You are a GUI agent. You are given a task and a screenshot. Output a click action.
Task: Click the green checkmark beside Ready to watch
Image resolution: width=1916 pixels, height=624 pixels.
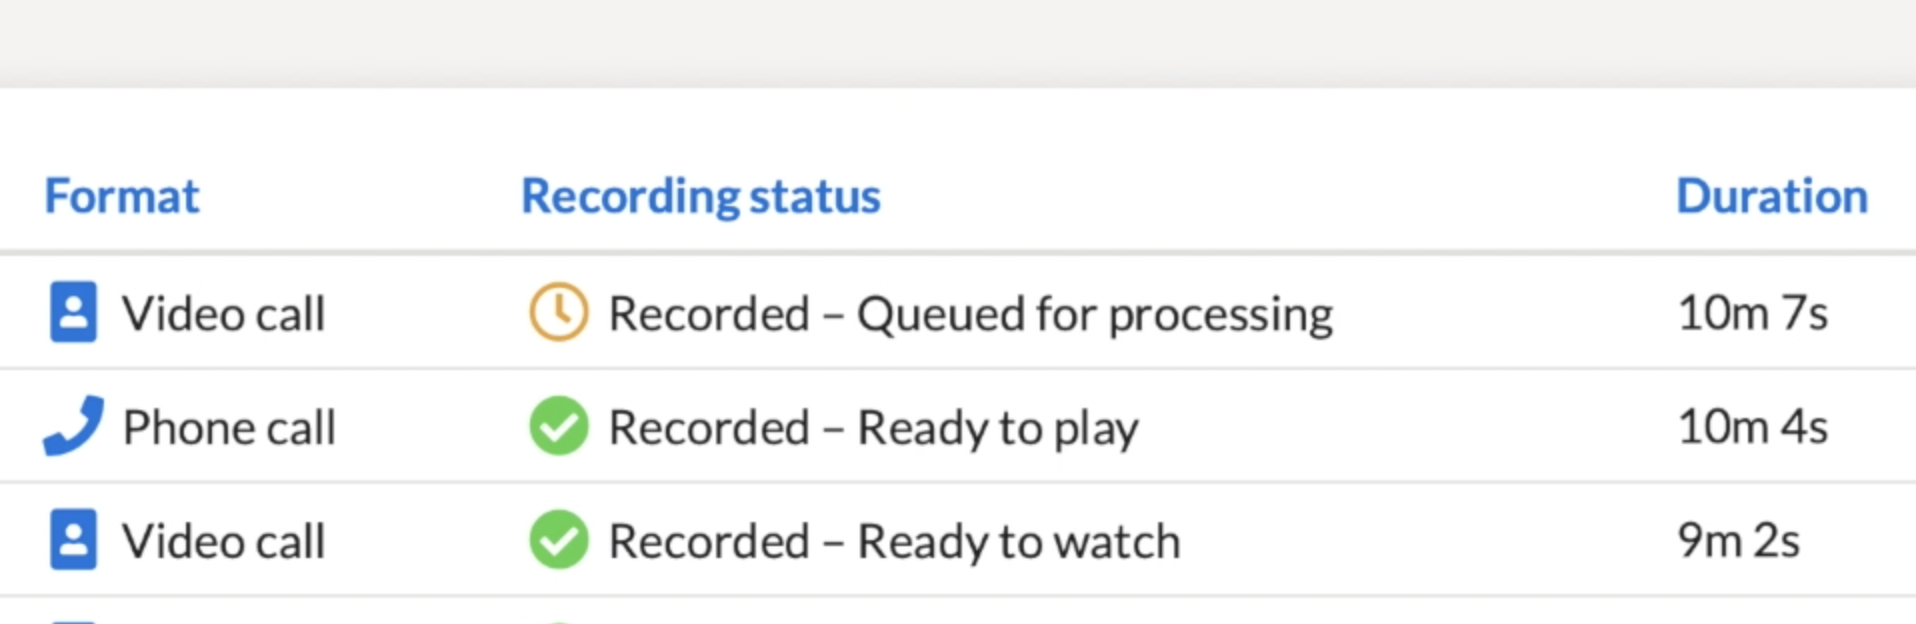coord(558,540)
